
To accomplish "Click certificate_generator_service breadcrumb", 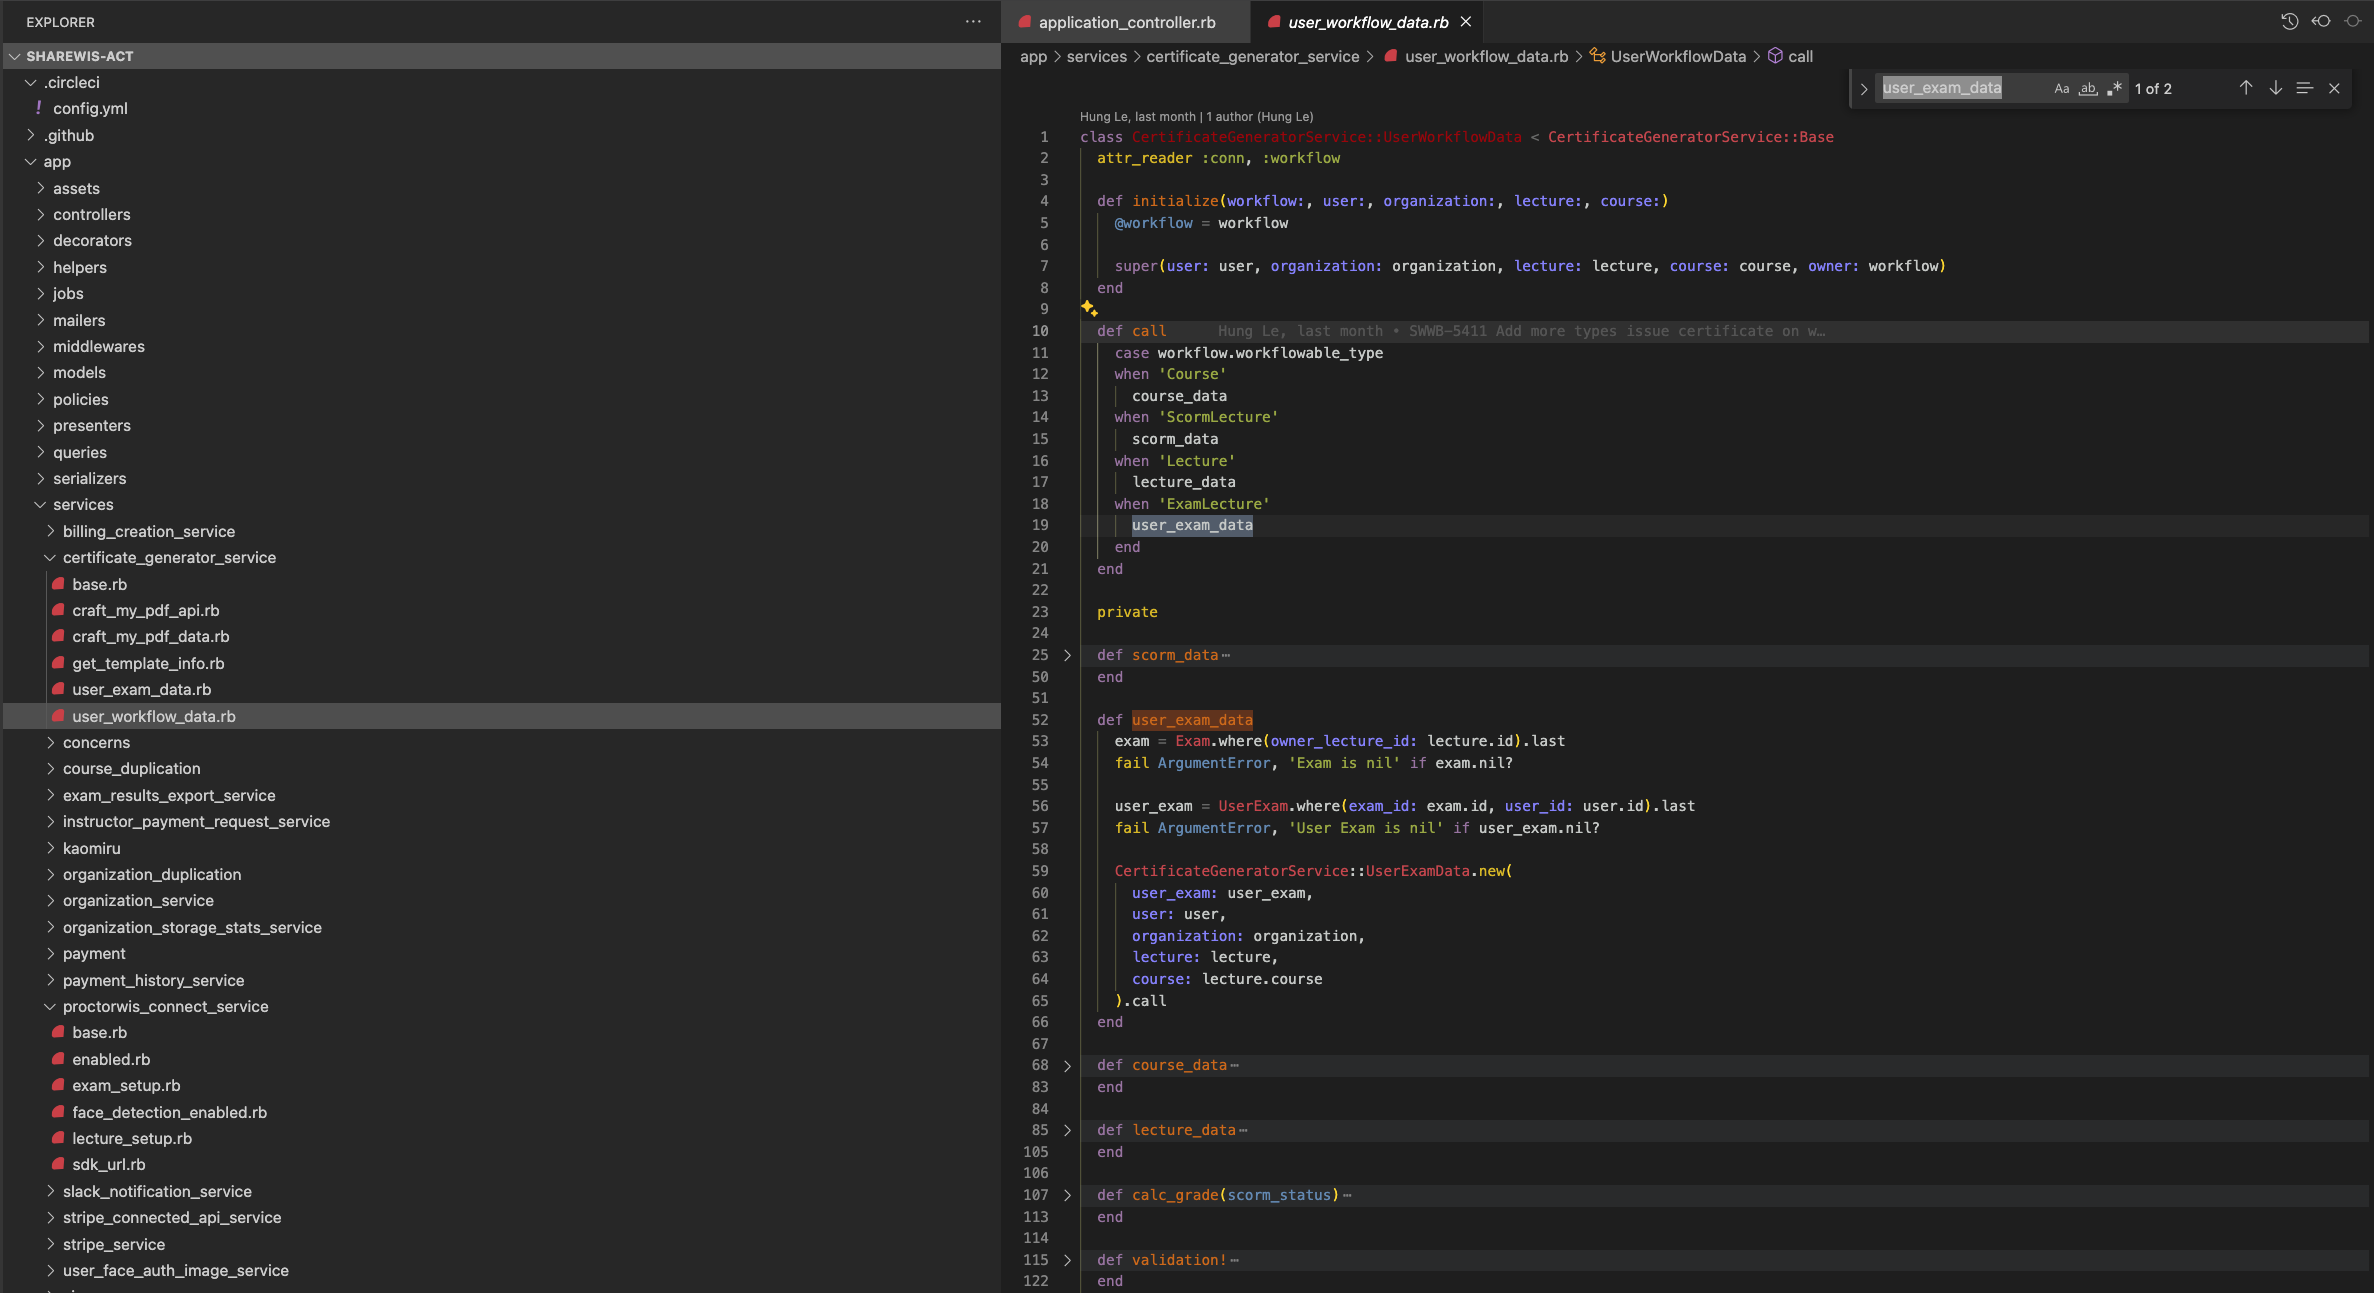I will [x=1252, y=56].
